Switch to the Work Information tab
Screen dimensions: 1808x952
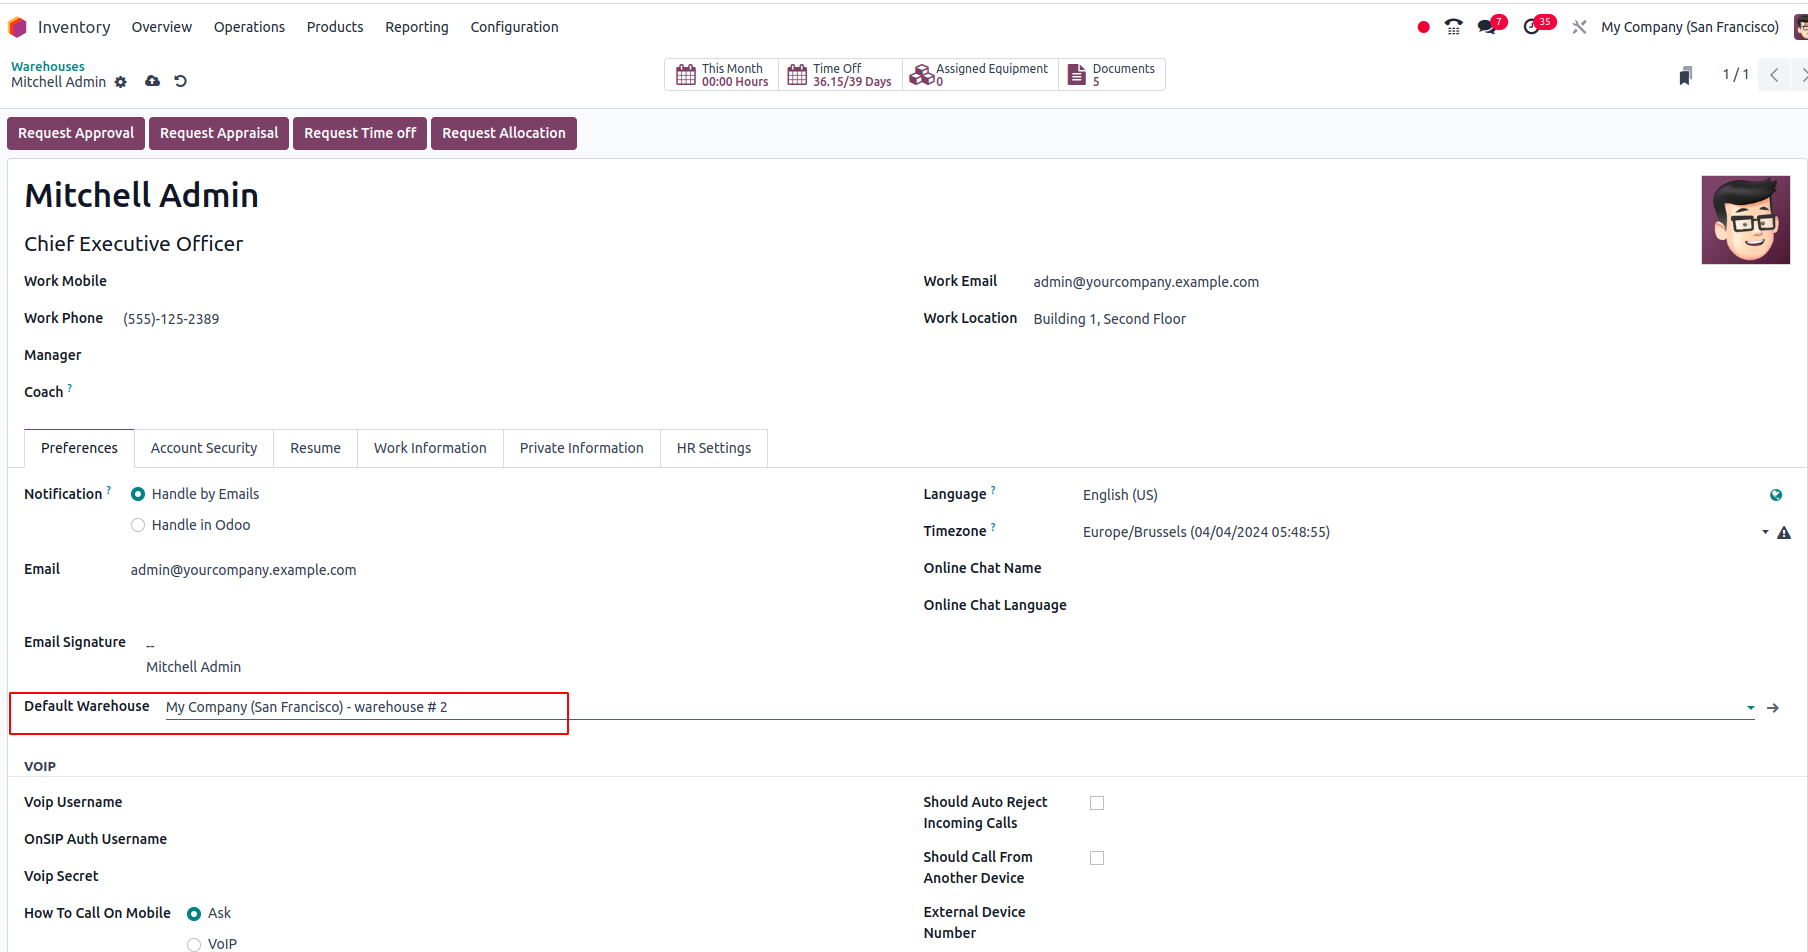(430, 448)
